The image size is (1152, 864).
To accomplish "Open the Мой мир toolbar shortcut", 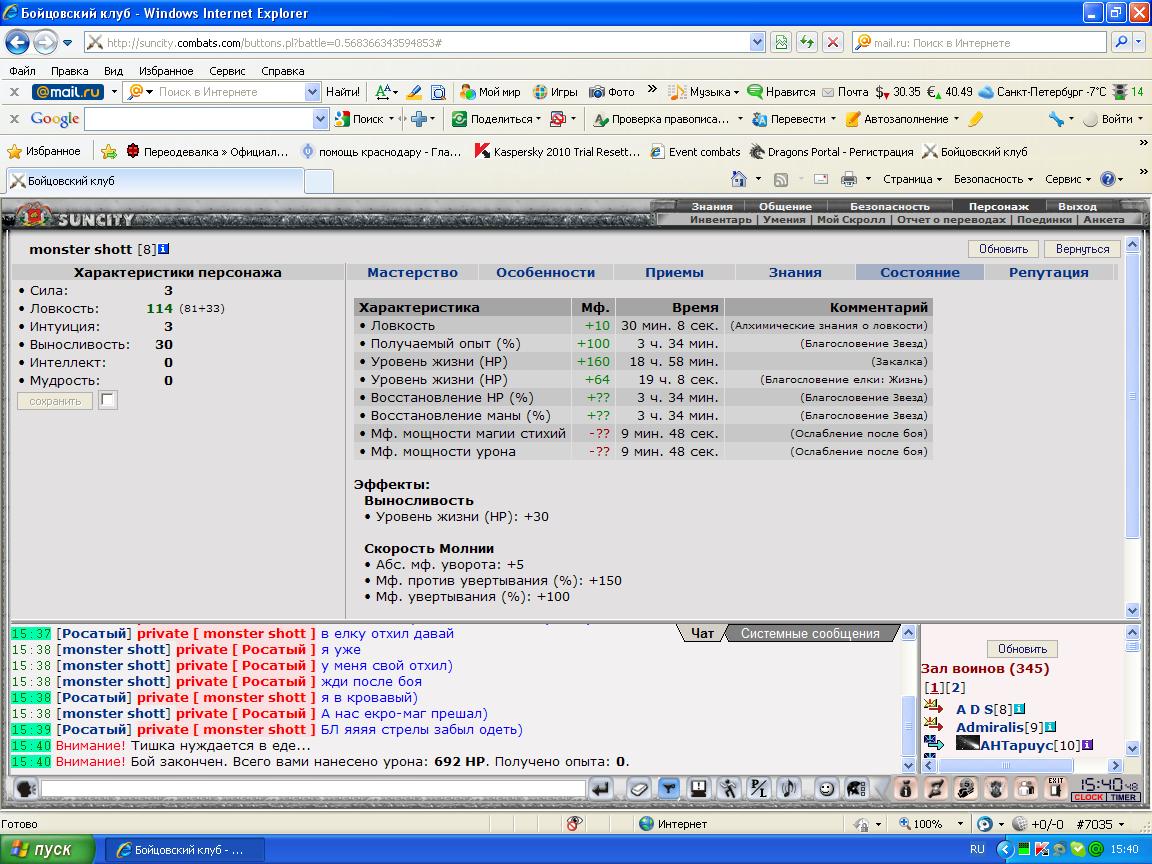I will tap(489, 92).
